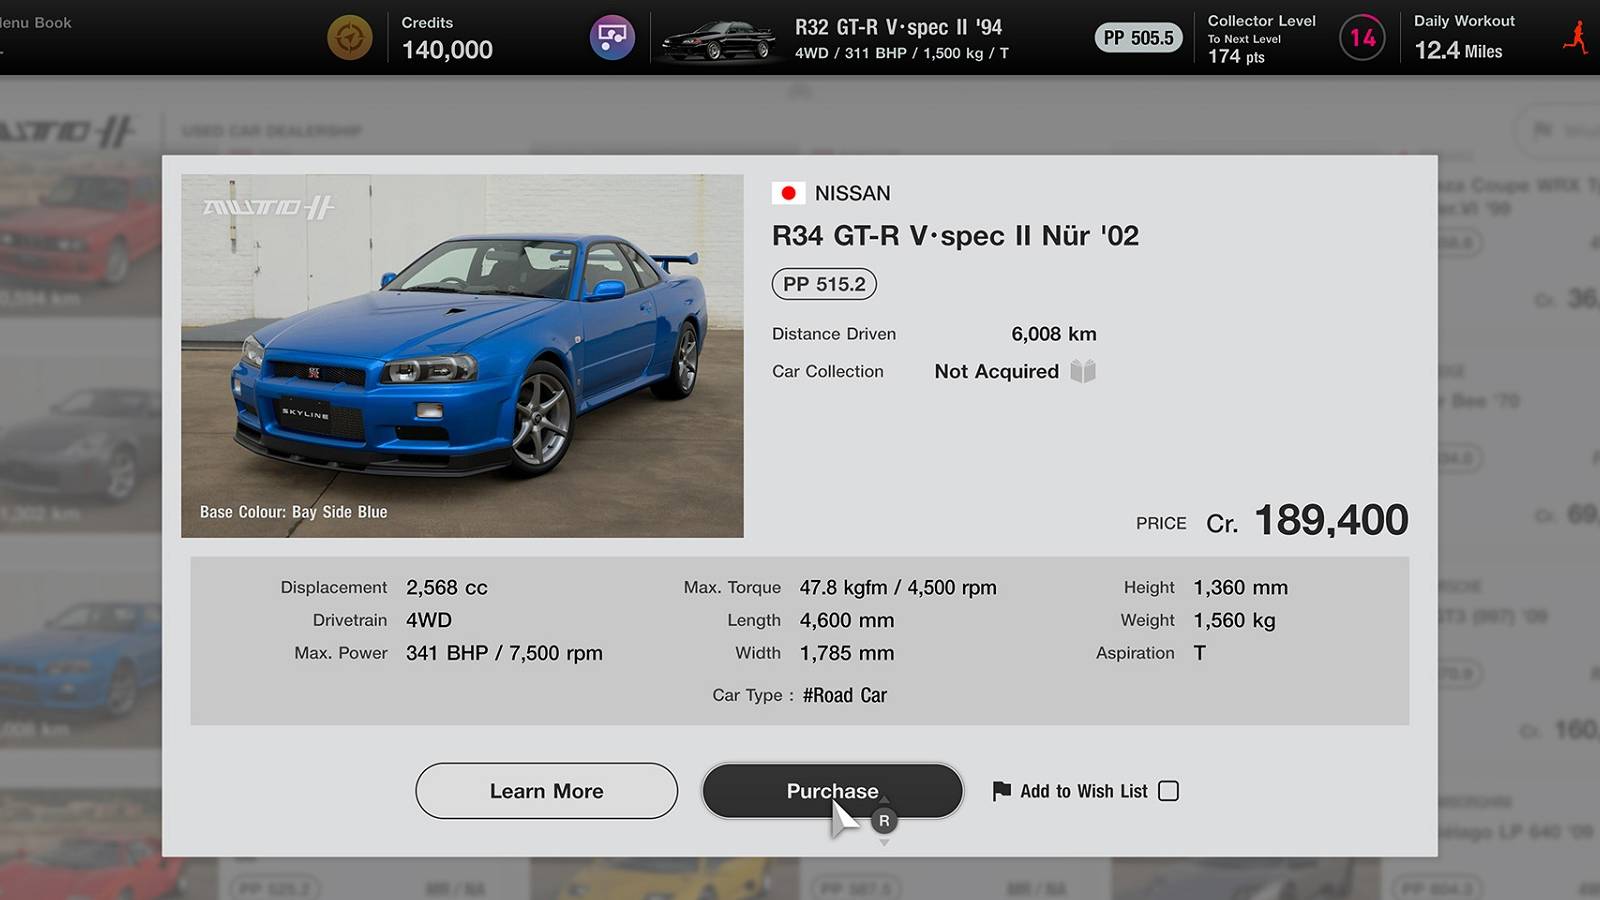Click the Car Collection book icon beside Not Acquired
Screen dimensions: 1600x900
[x=1084, y=370]
